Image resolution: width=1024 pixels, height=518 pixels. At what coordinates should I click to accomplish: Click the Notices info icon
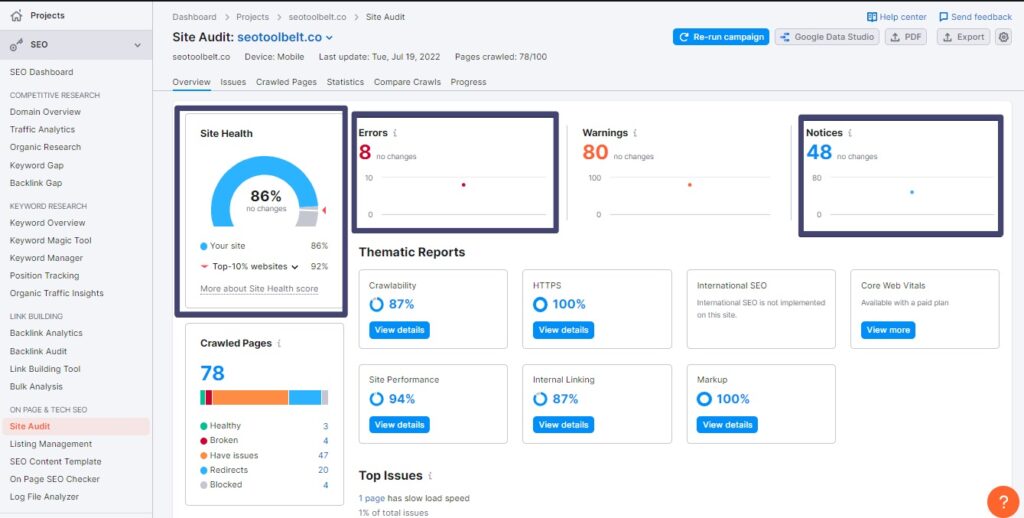pos(850,133)
